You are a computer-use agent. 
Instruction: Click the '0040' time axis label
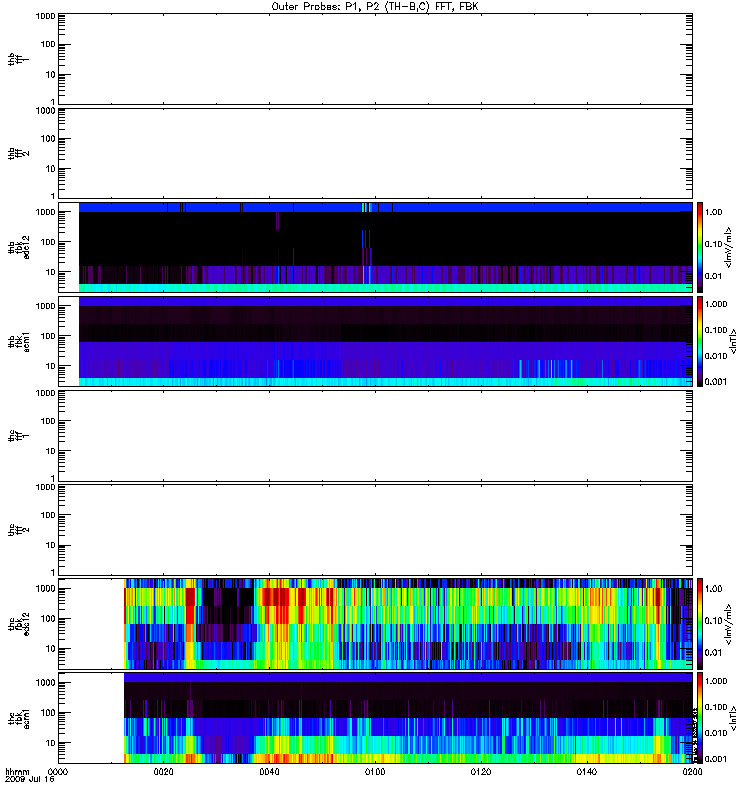269,772
